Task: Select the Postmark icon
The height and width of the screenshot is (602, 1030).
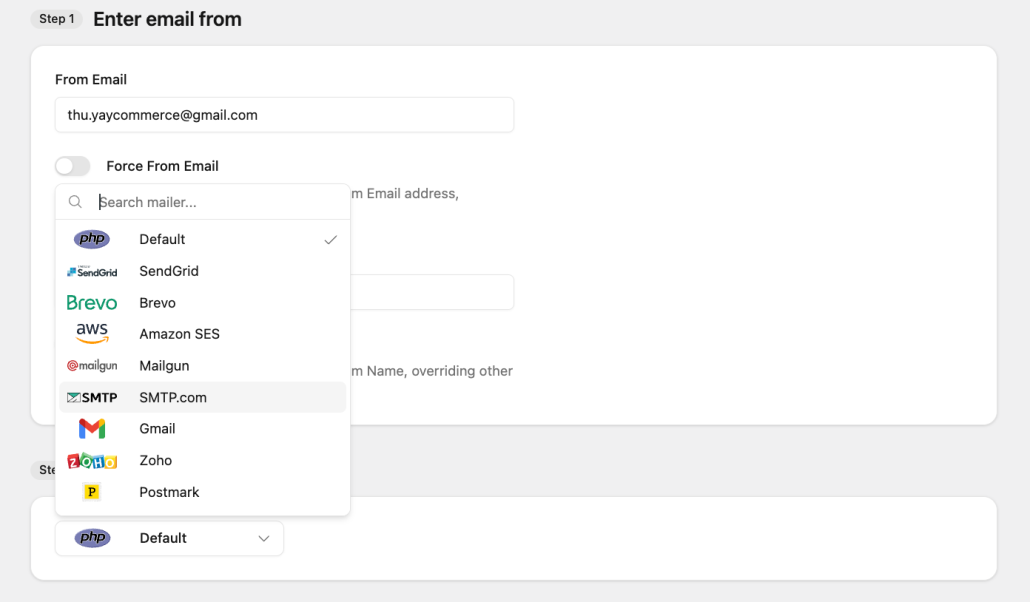Action: (92, 491)
